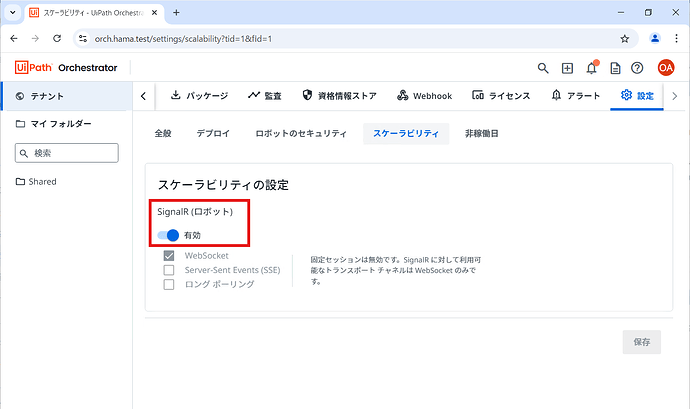Viewport: 690px width, 409px height.
Task: Click the UiPath Orchestrator logo
Action: tap(66, 68)
